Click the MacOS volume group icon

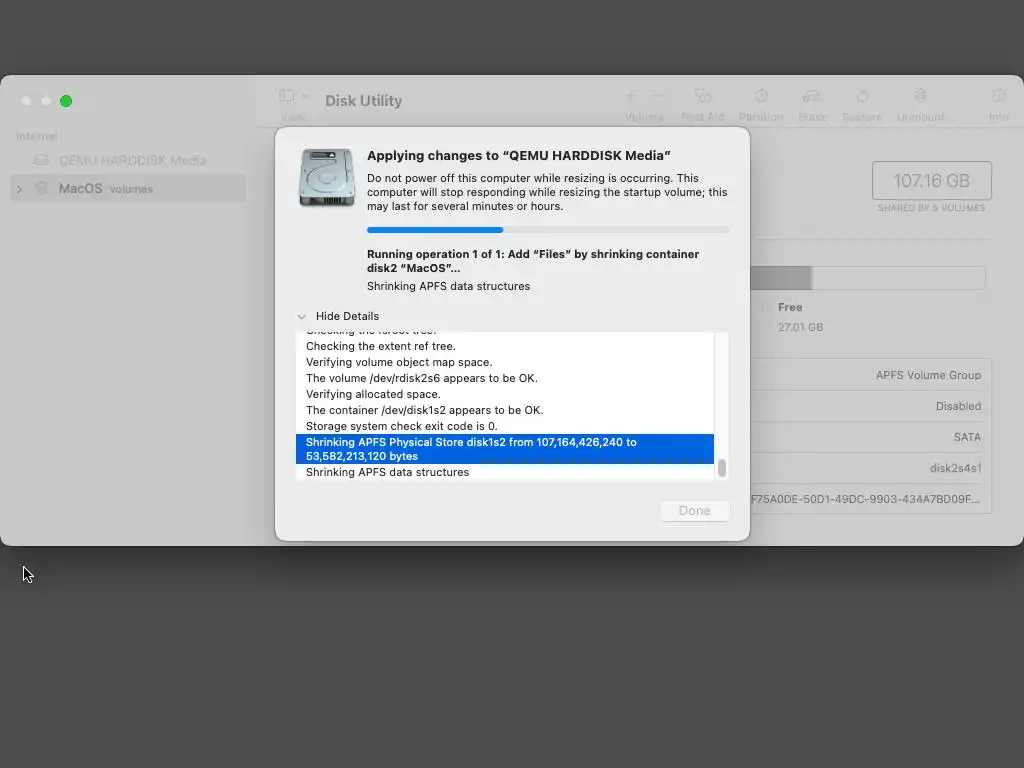tap(41, 188)
